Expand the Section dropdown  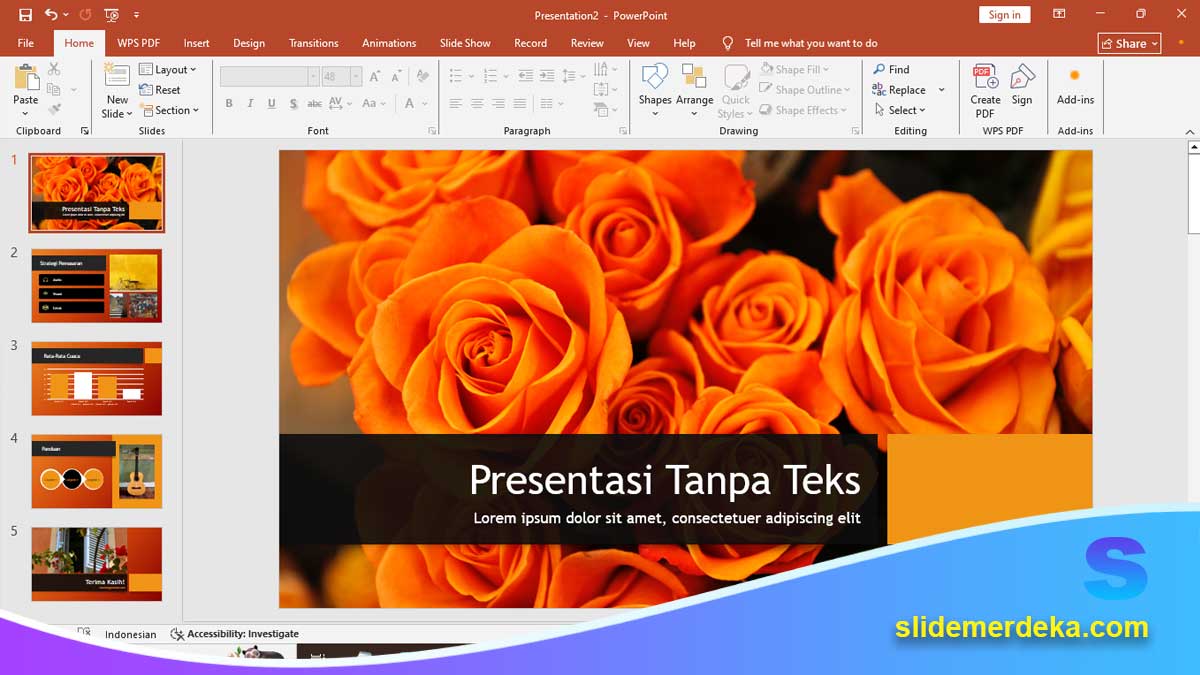click(169, 110)
